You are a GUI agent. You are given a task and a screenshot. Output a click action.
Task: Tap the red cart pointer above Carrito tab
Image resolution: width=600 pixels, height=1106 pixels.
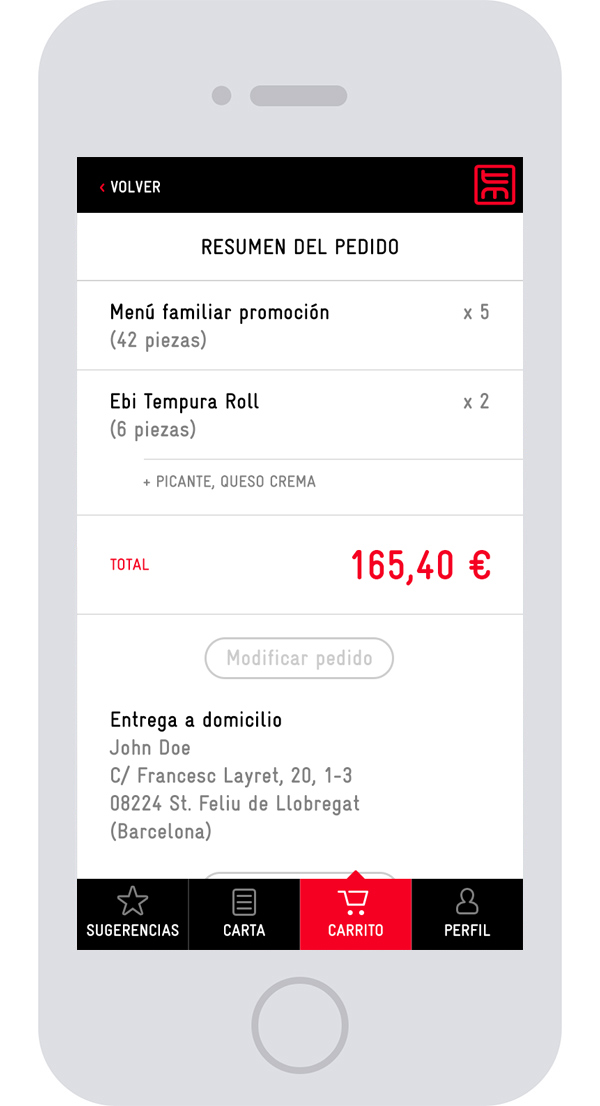pos(355,875)
